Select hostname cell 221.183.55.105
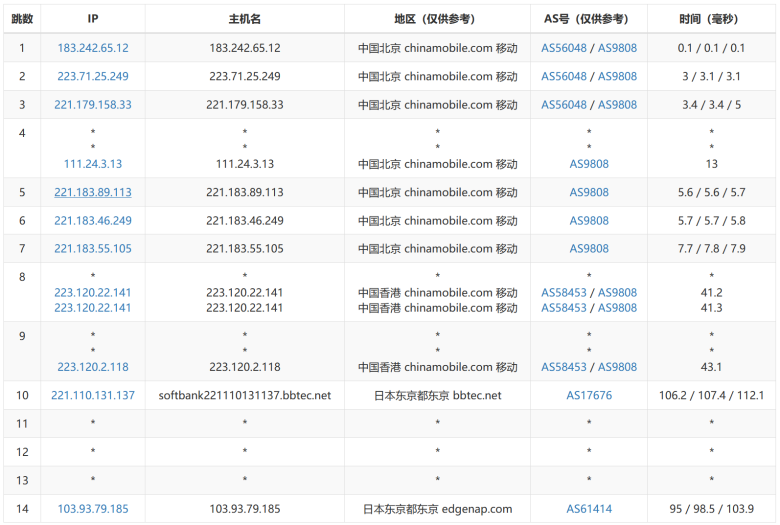780x525 pixels. [x=245, y=248]
